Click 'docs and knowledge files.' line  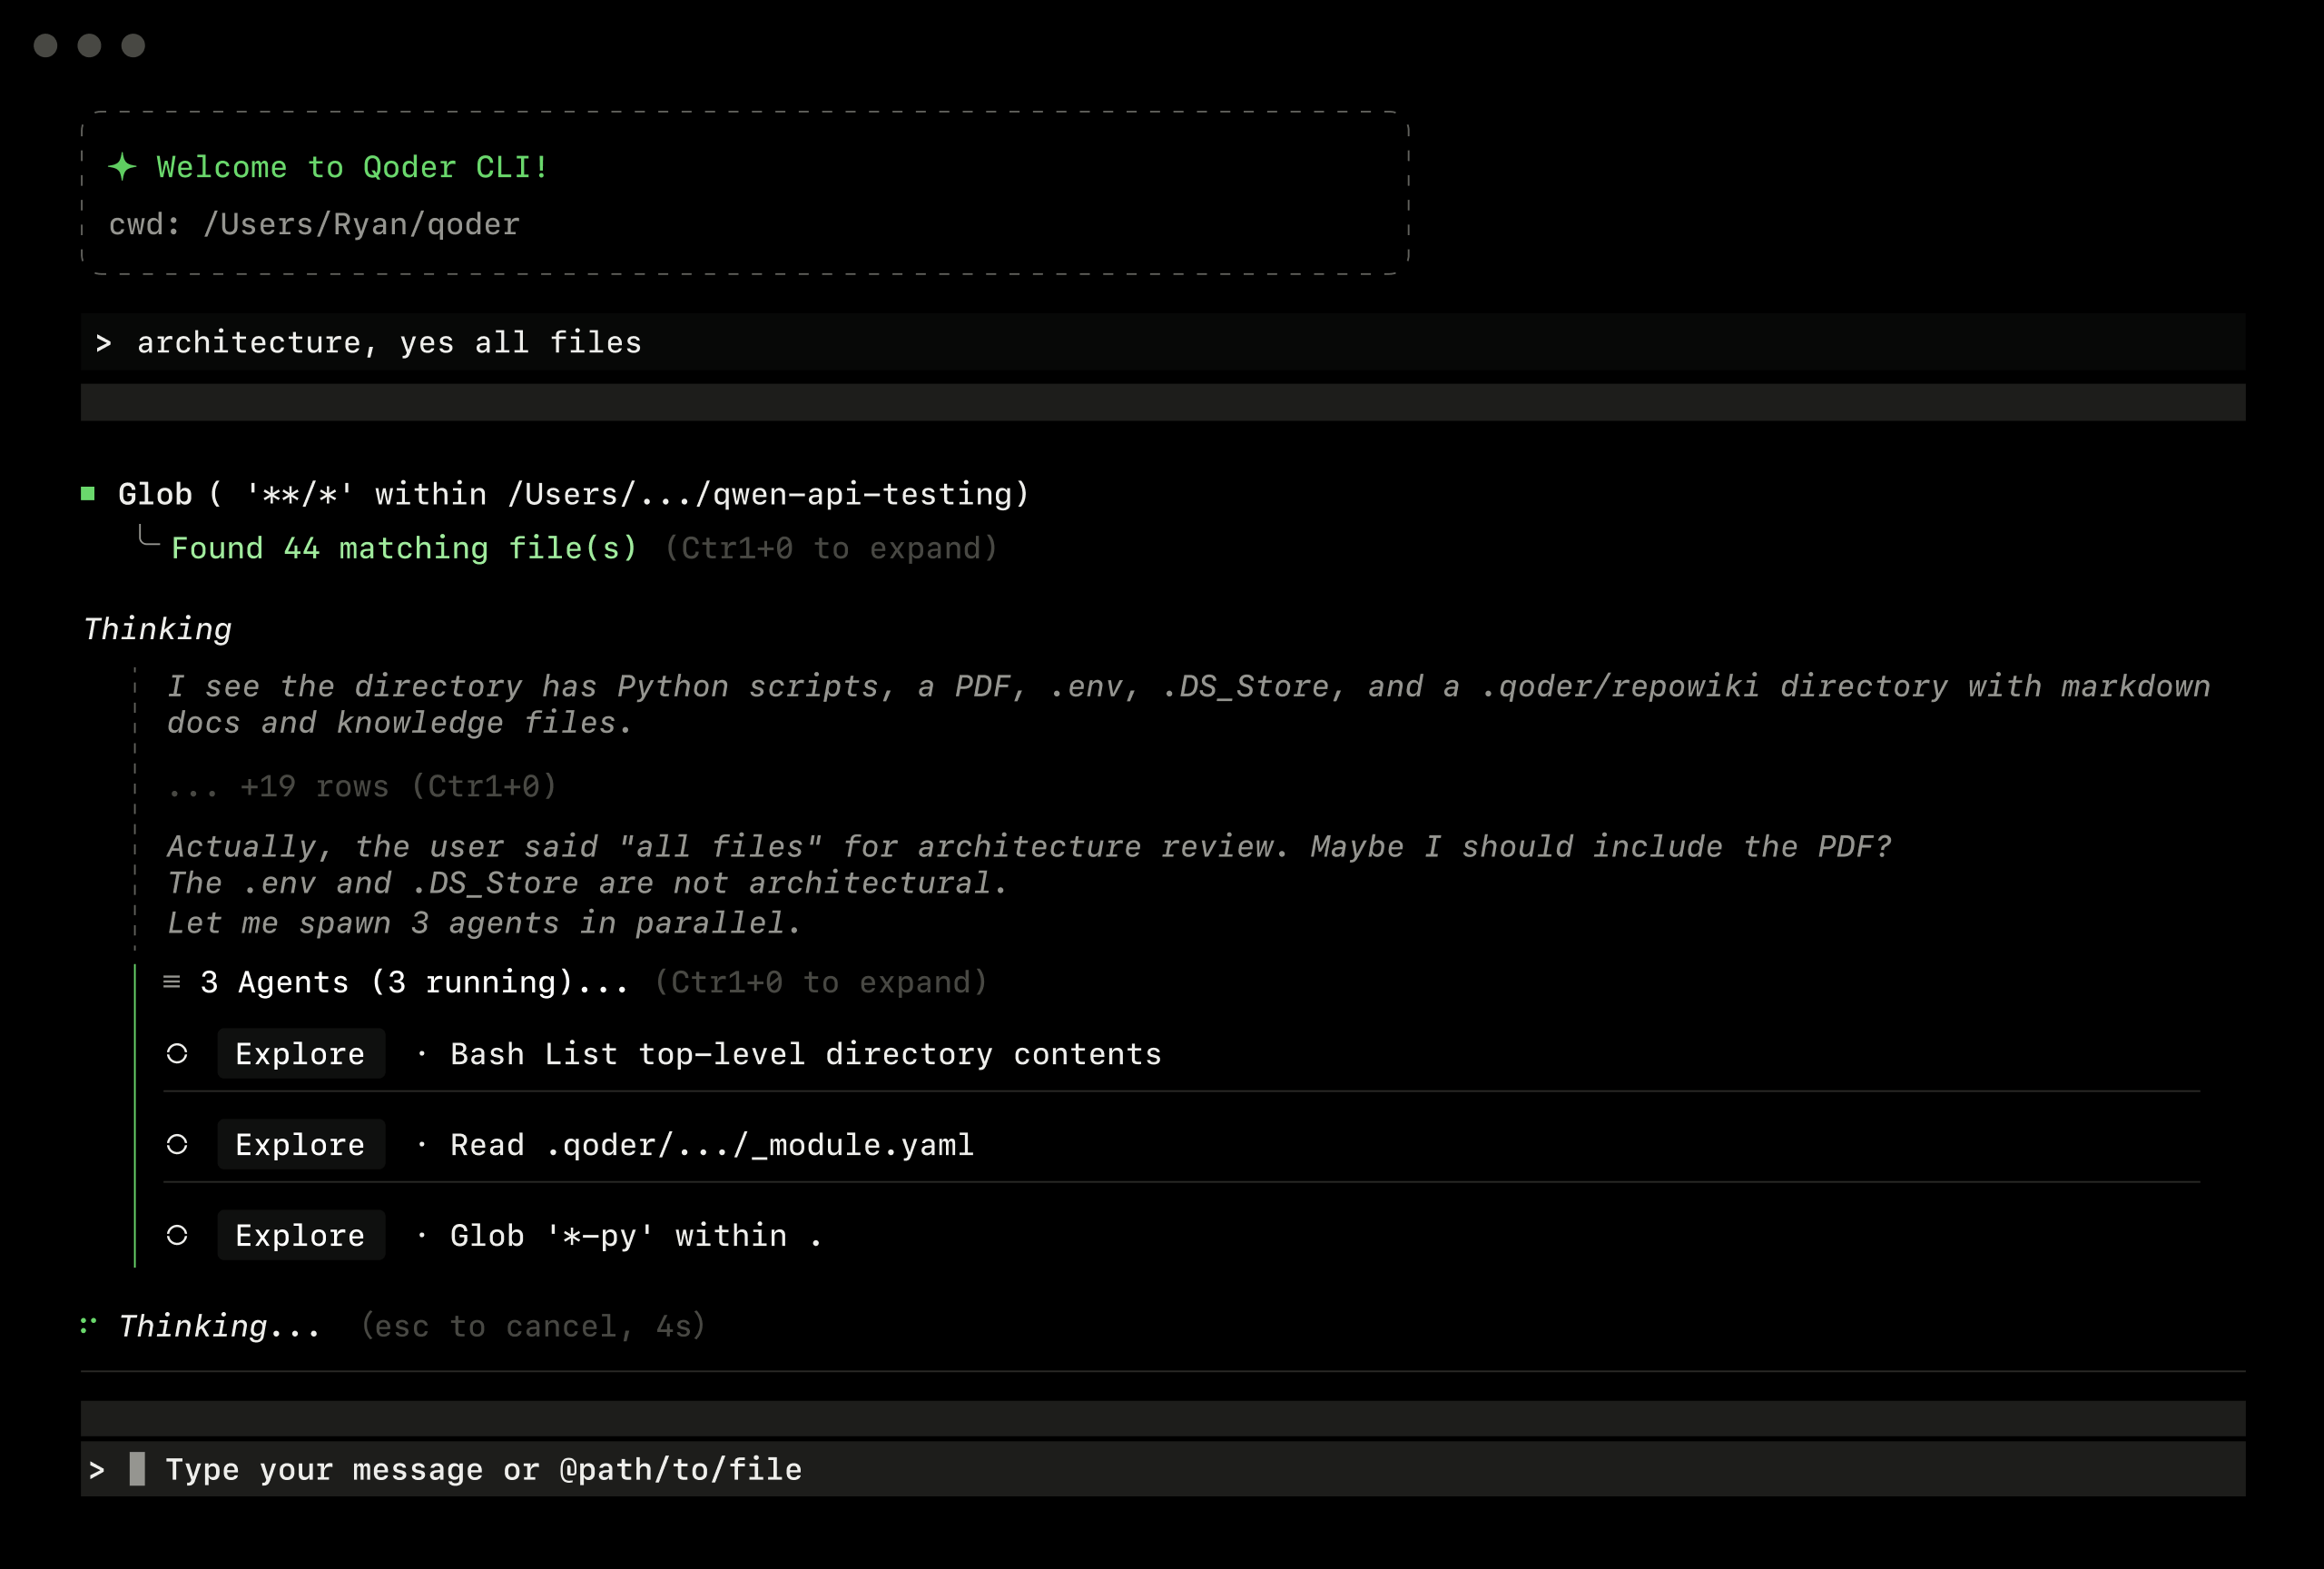click(x=400, y=722)
